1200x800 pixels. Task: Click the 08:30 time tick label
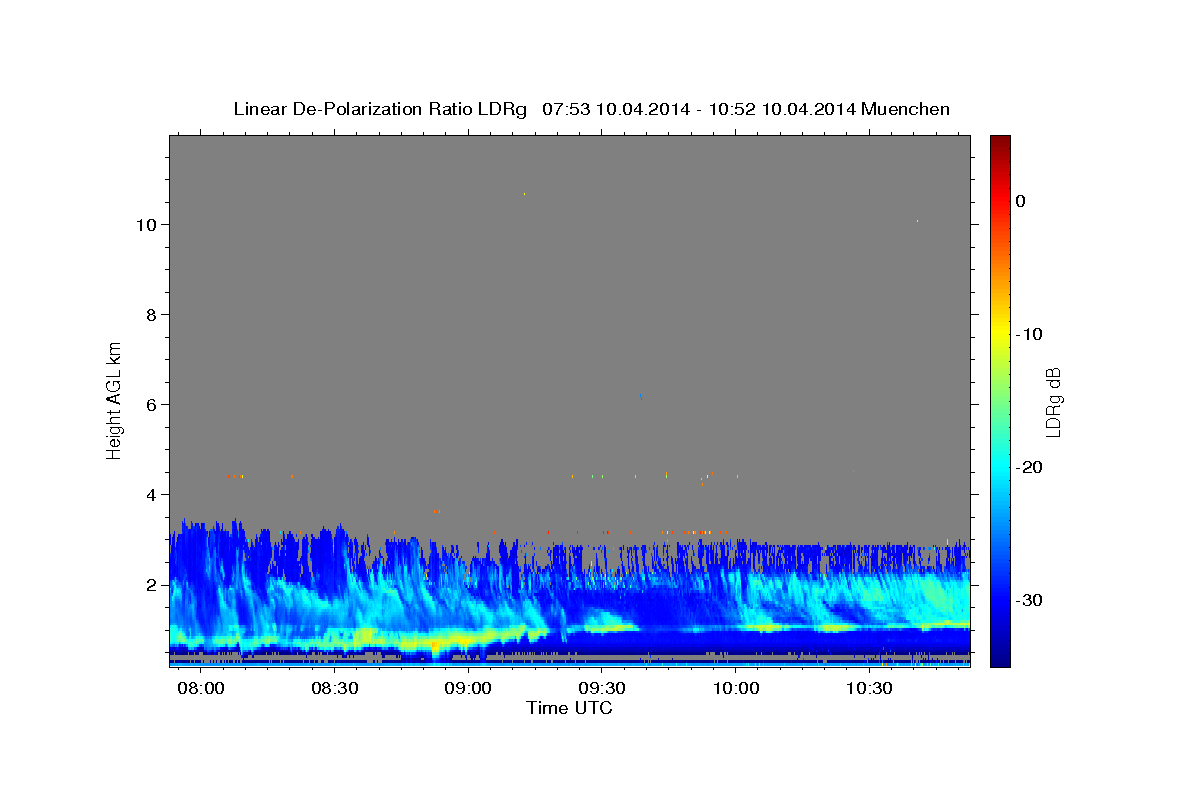coord(335,689)
